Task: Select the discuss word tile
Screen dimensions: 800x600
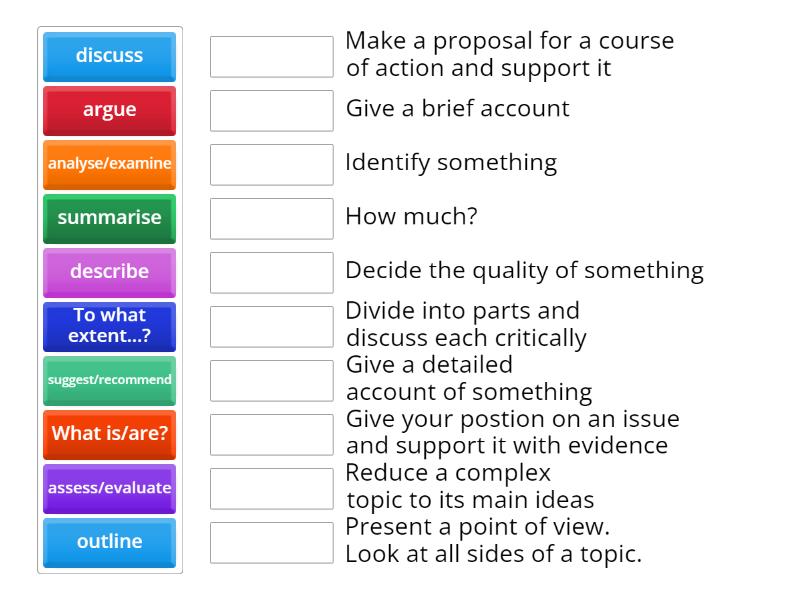Action: point(109,57)
